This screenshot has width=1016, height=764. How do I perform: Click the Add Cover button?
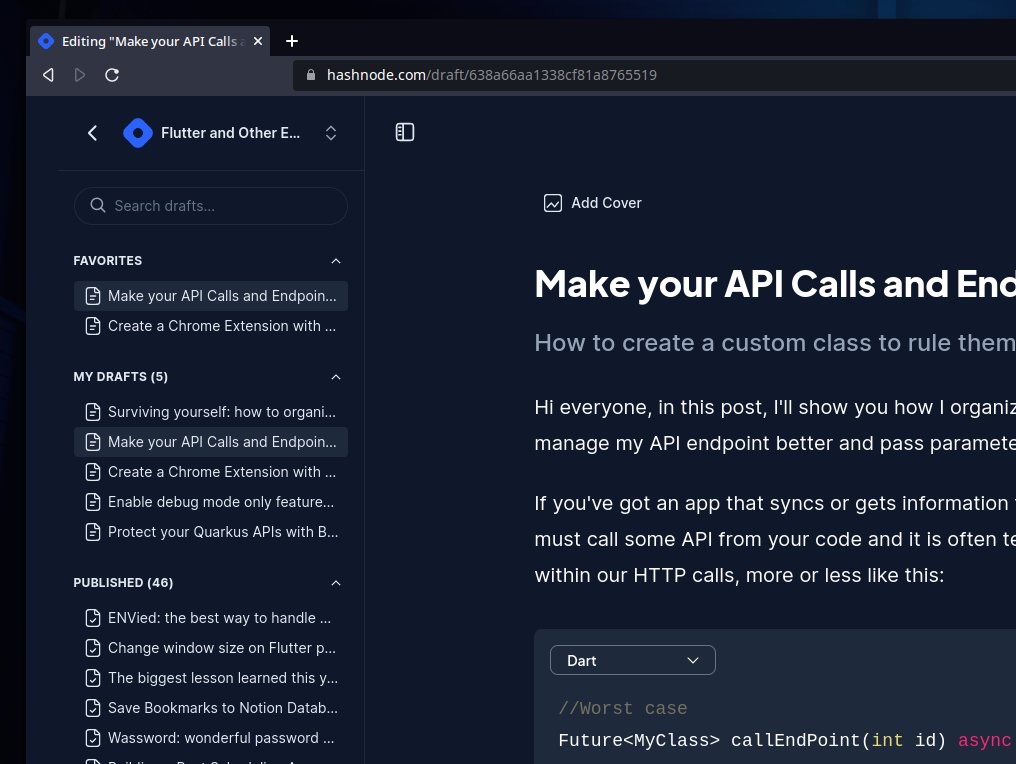pos(592,203)
